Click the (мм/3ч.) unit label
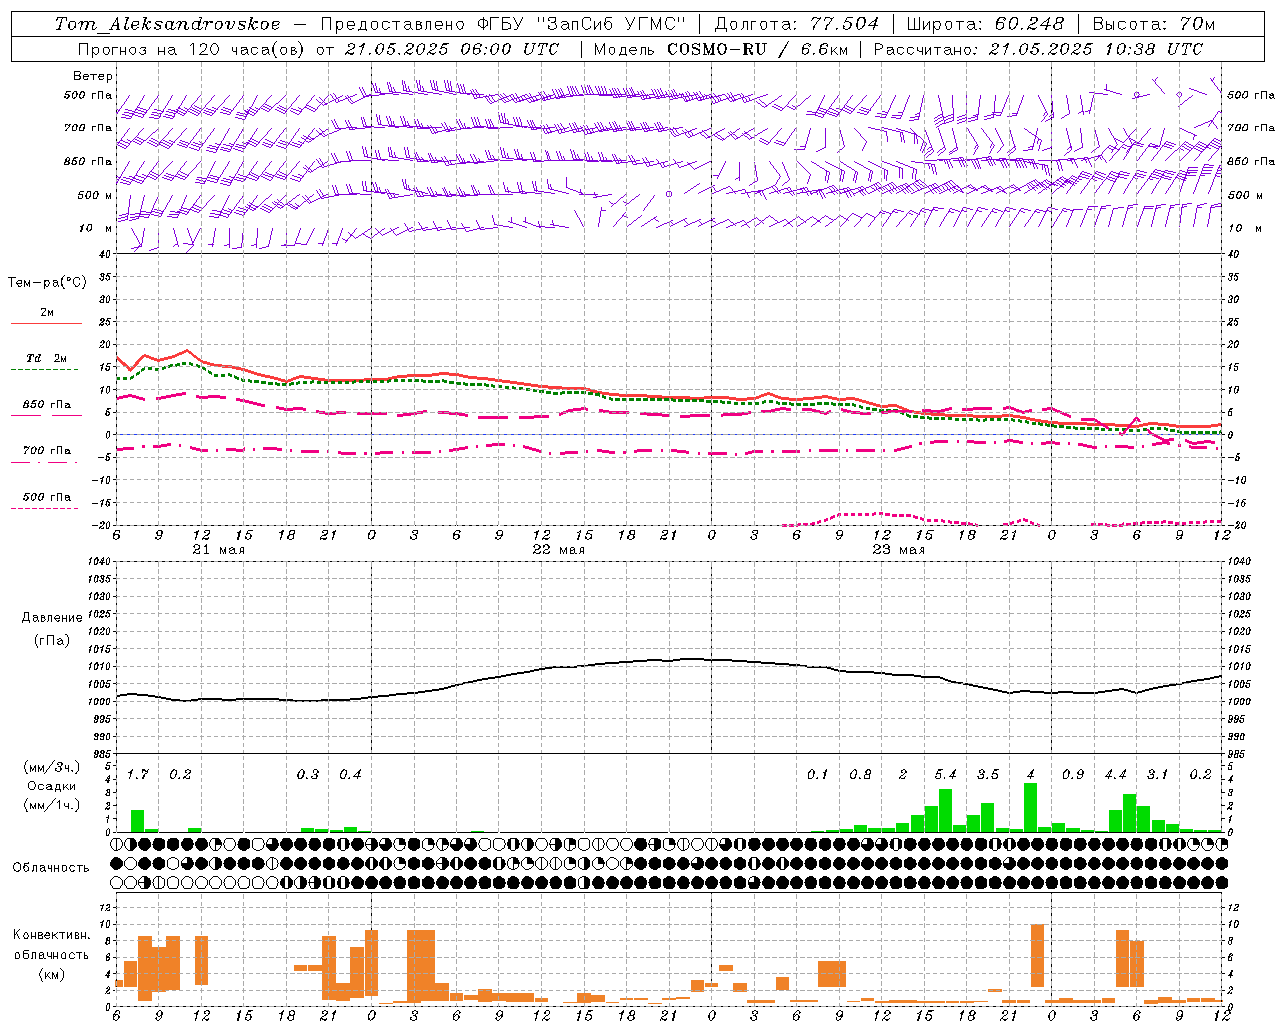This screenshot has height=1024, width=1280. click(x=51, y=767)
